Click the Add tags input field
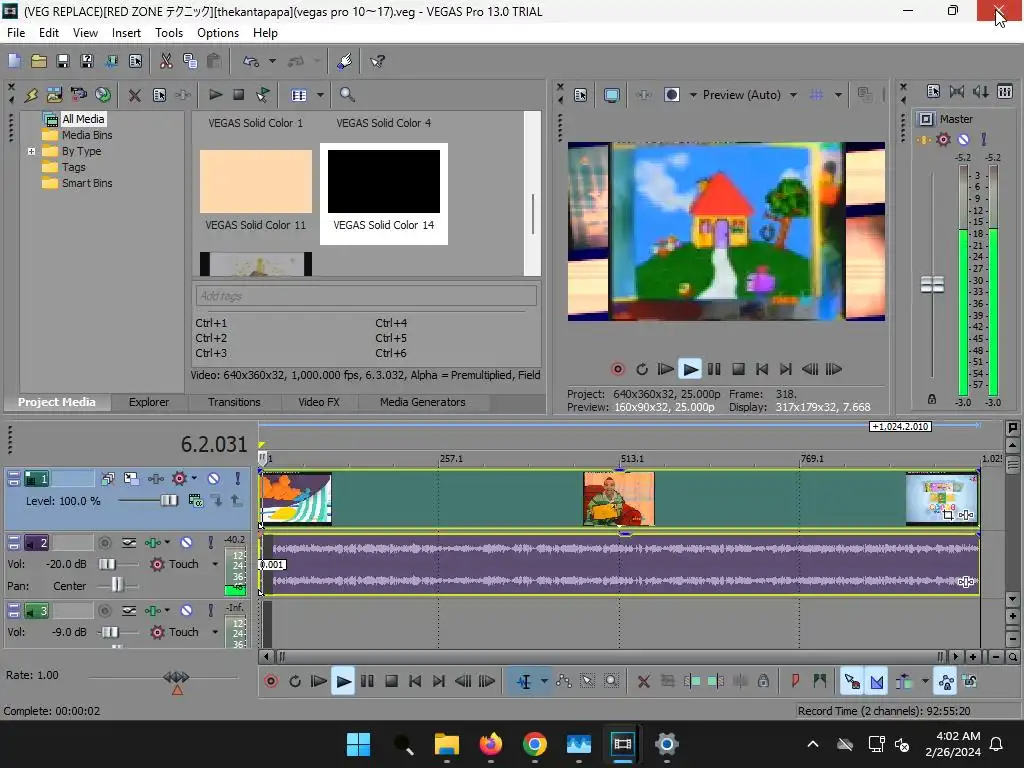 coord(366,296)
